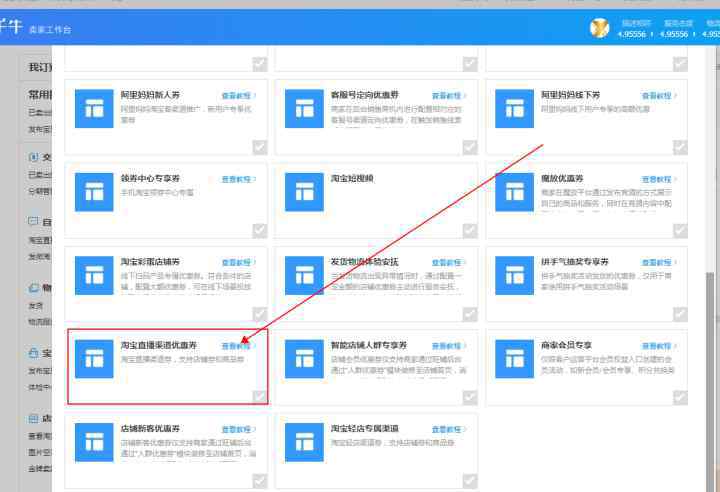
Task: Open 查看教程 link for 微淘优惠券
Action: [658, 179]
